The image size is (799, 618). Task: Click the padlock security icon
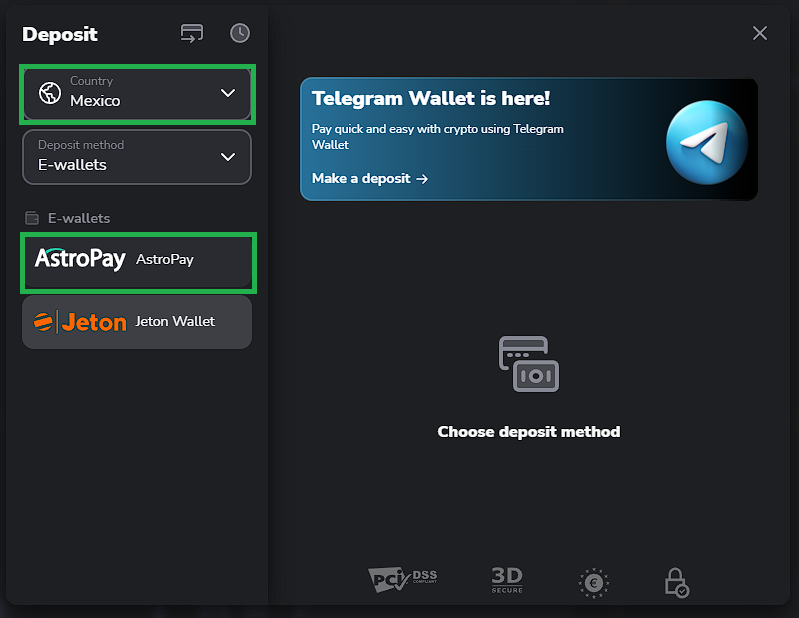(677, 582)
